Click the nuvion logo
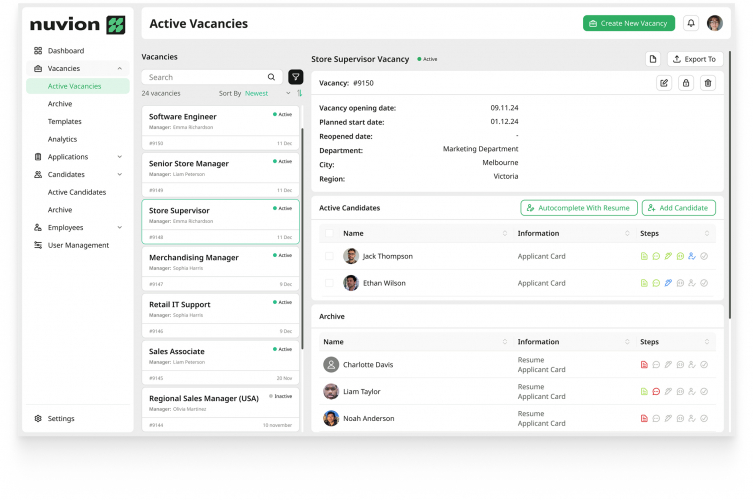This screenshot has width=753, height=500. (77, 24)
